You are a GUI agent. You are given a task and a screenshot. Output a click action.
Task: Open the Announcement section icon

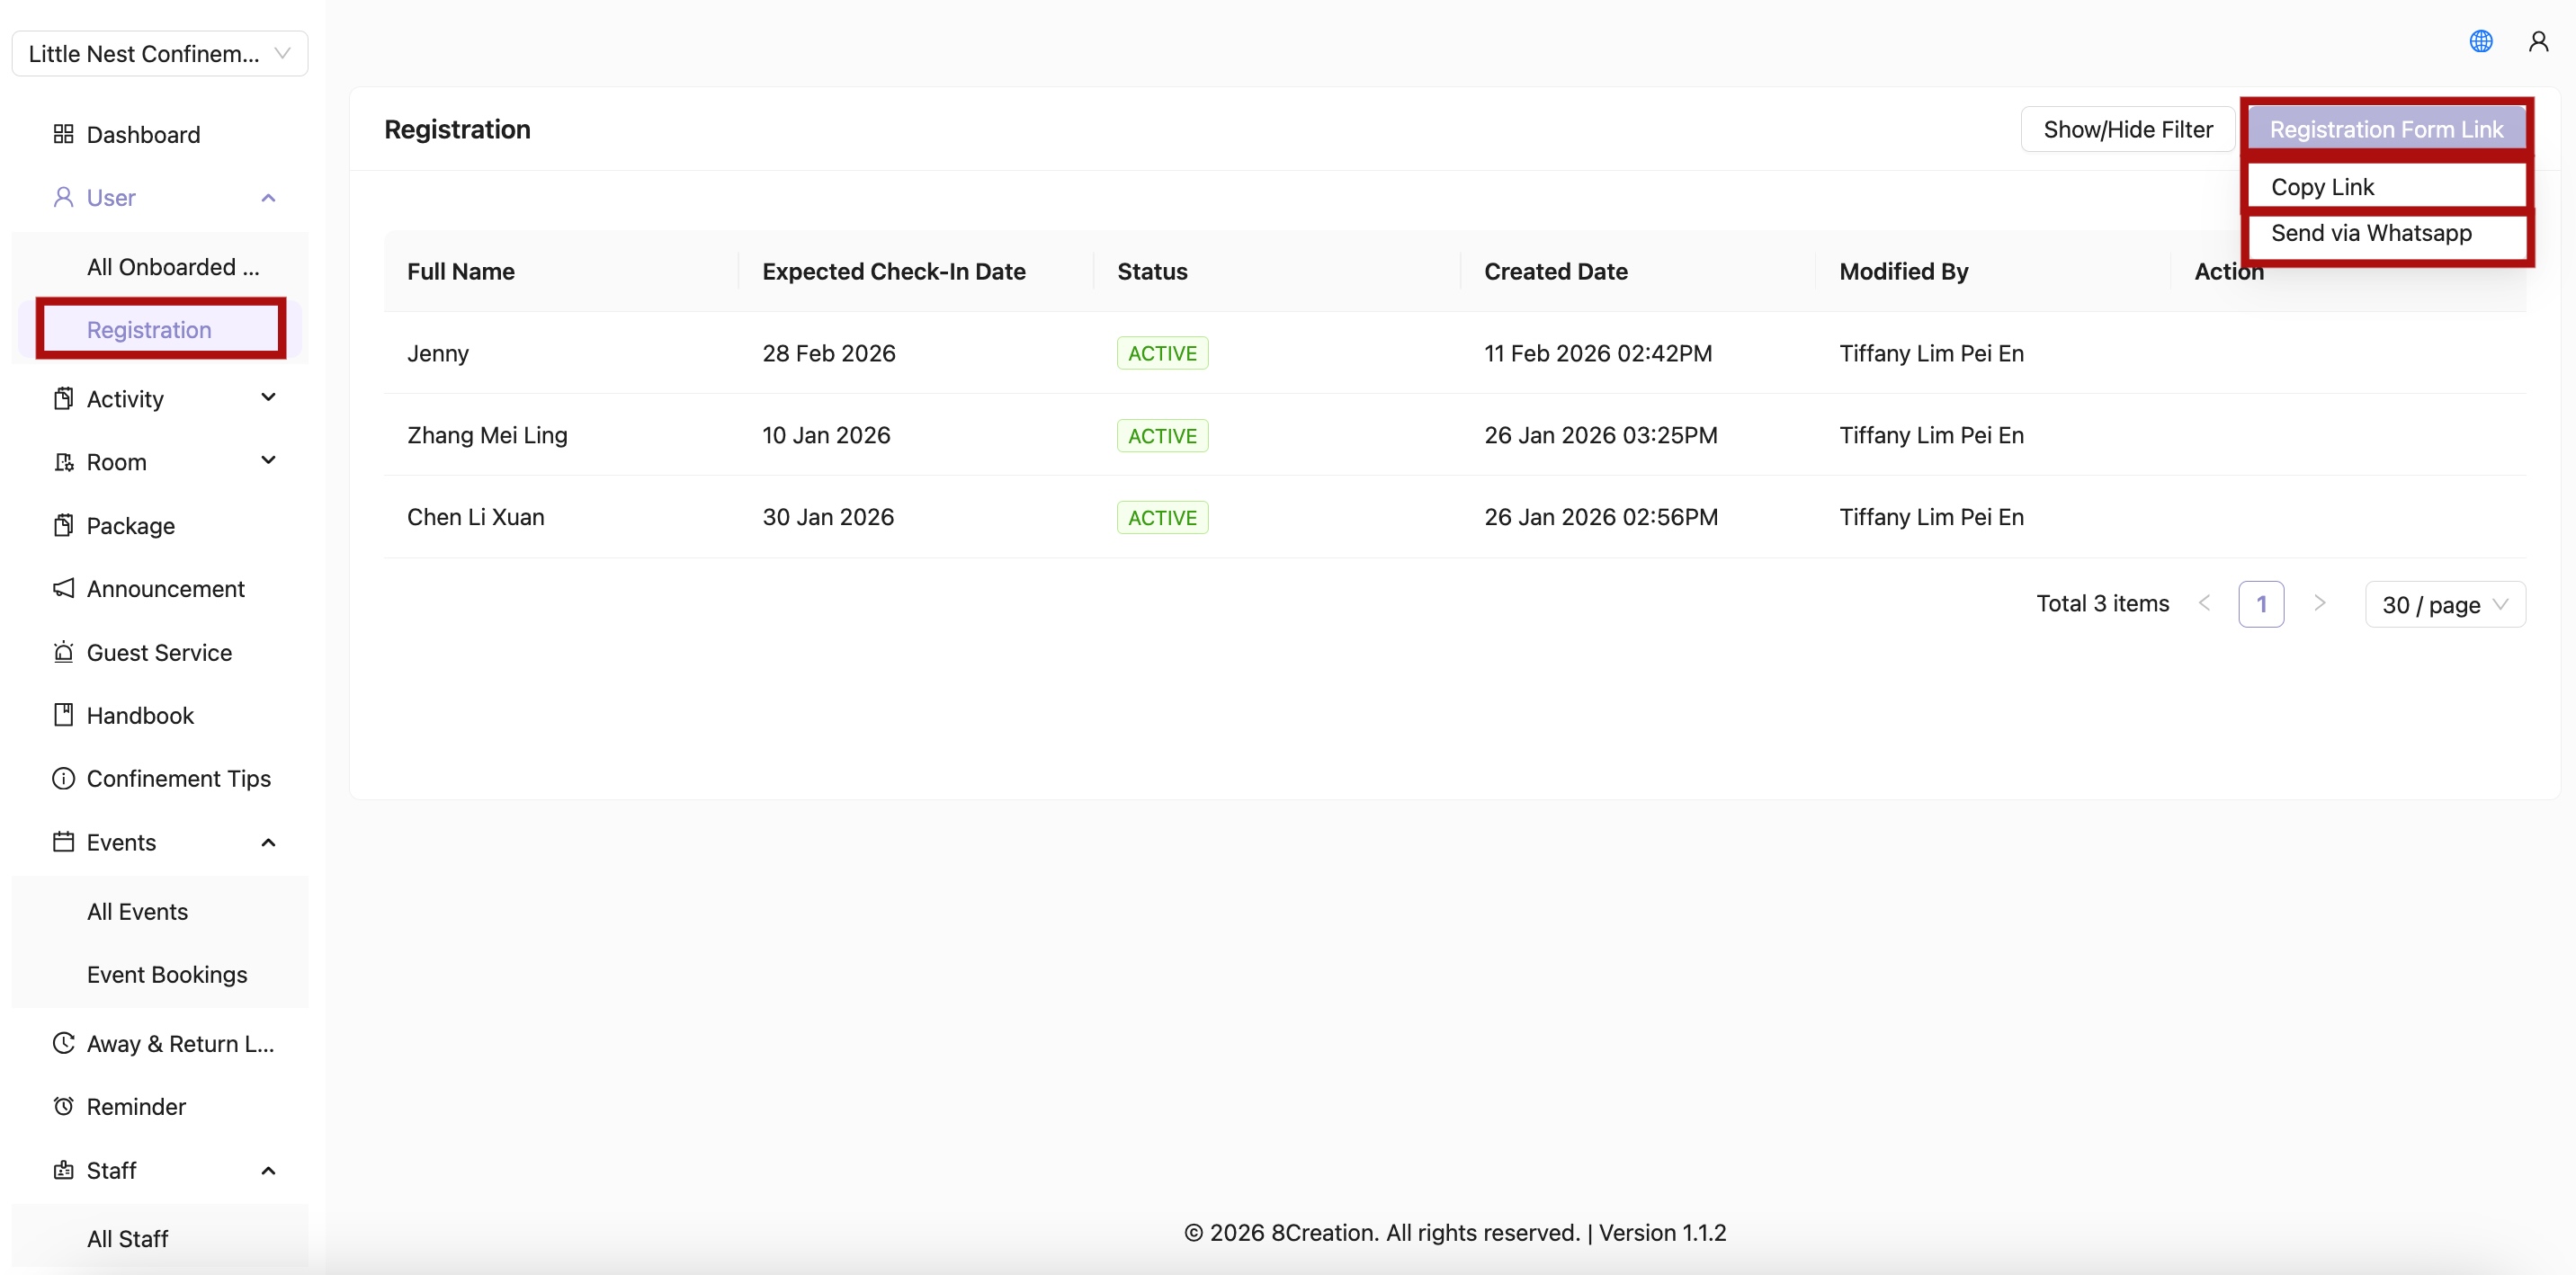63,589
